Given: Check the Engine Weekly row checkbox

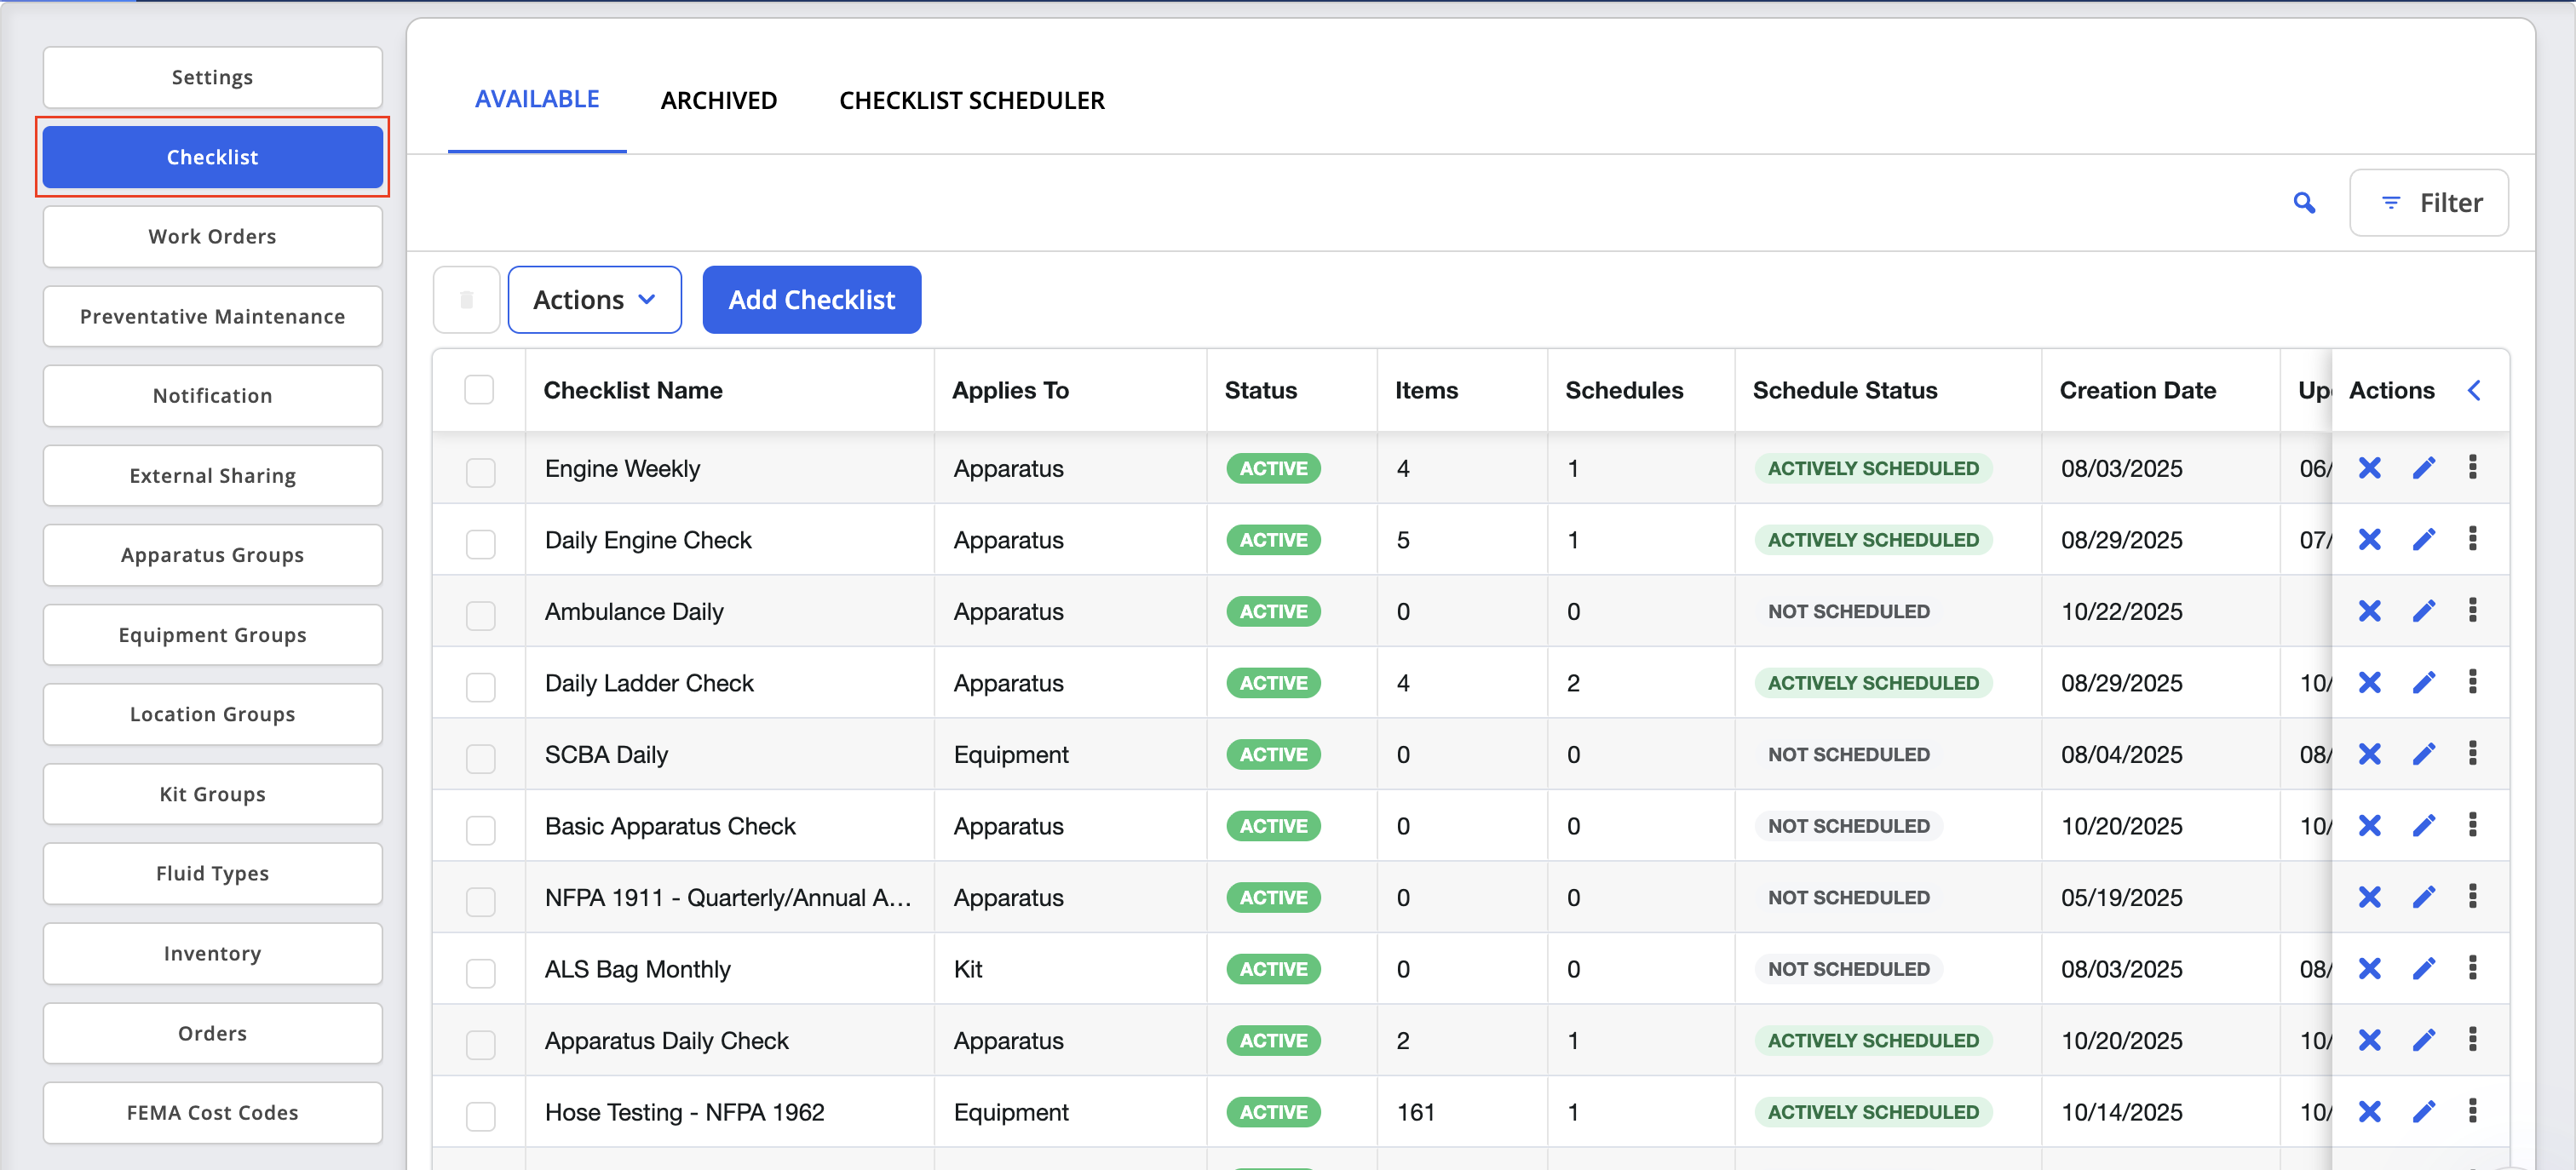Looking at the screenshot, I should (481, 472).
